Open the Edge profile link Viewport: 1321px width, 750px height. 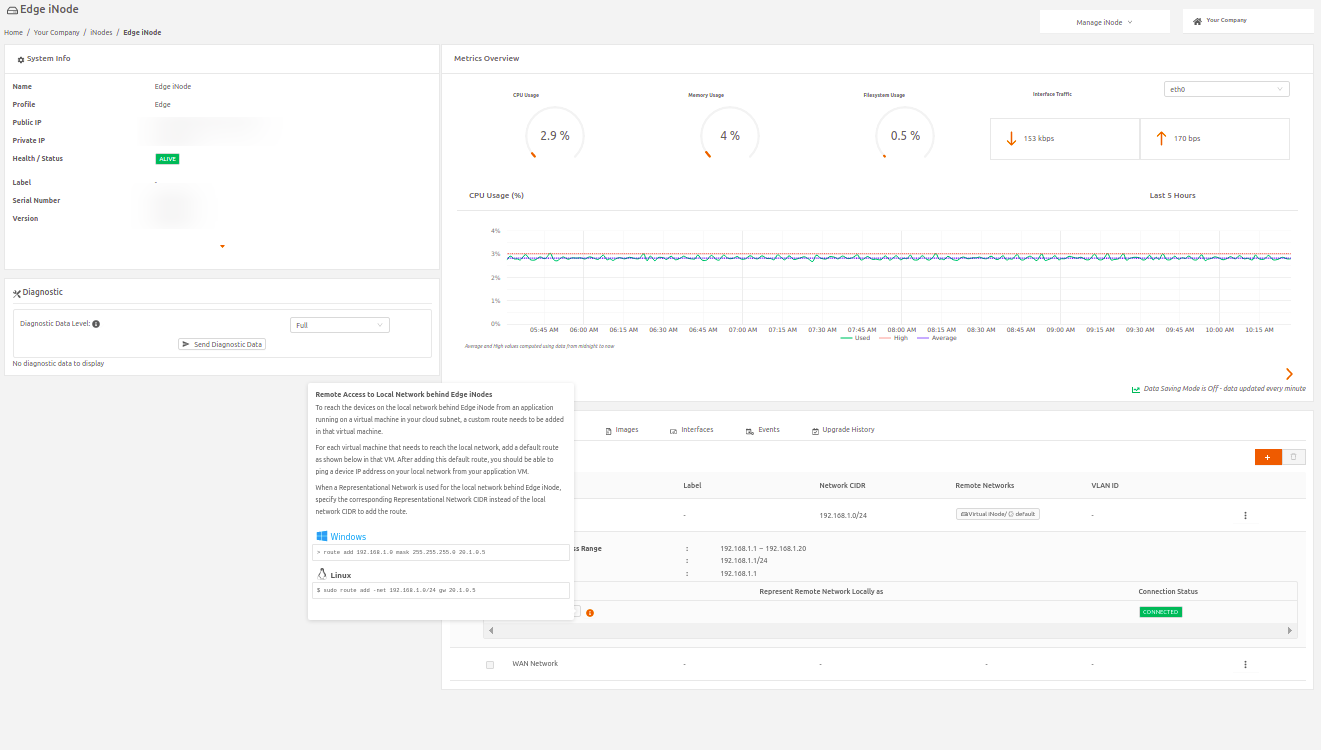(163, 105)
